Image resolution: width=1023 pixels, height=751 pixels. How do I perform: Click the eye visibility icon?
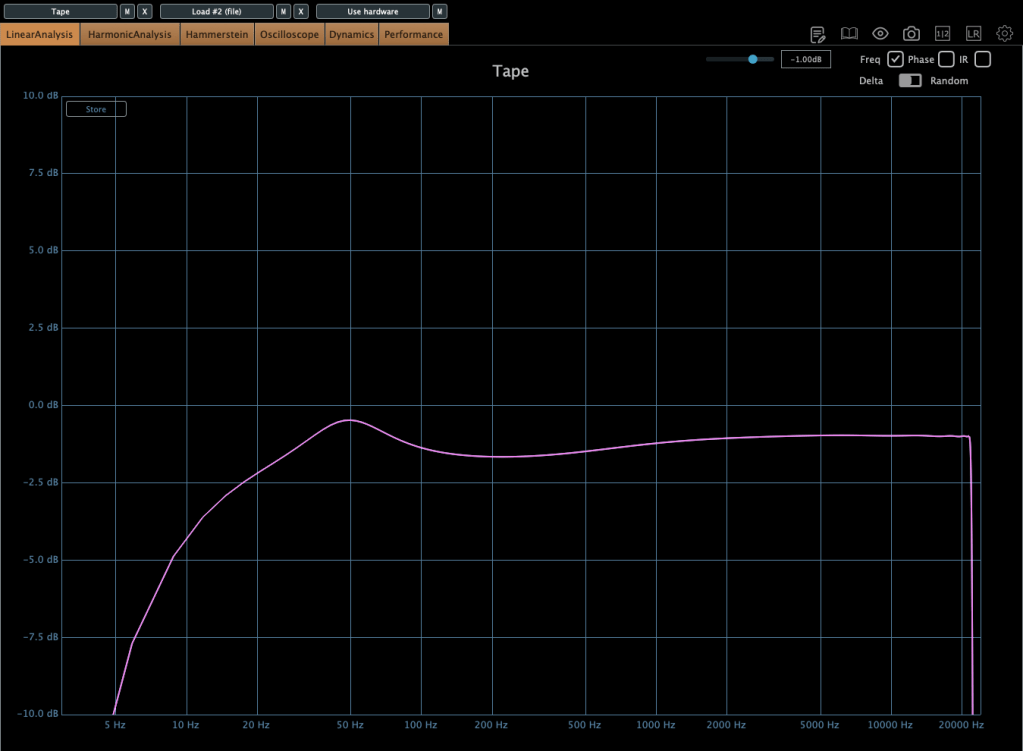click(880, 34)
